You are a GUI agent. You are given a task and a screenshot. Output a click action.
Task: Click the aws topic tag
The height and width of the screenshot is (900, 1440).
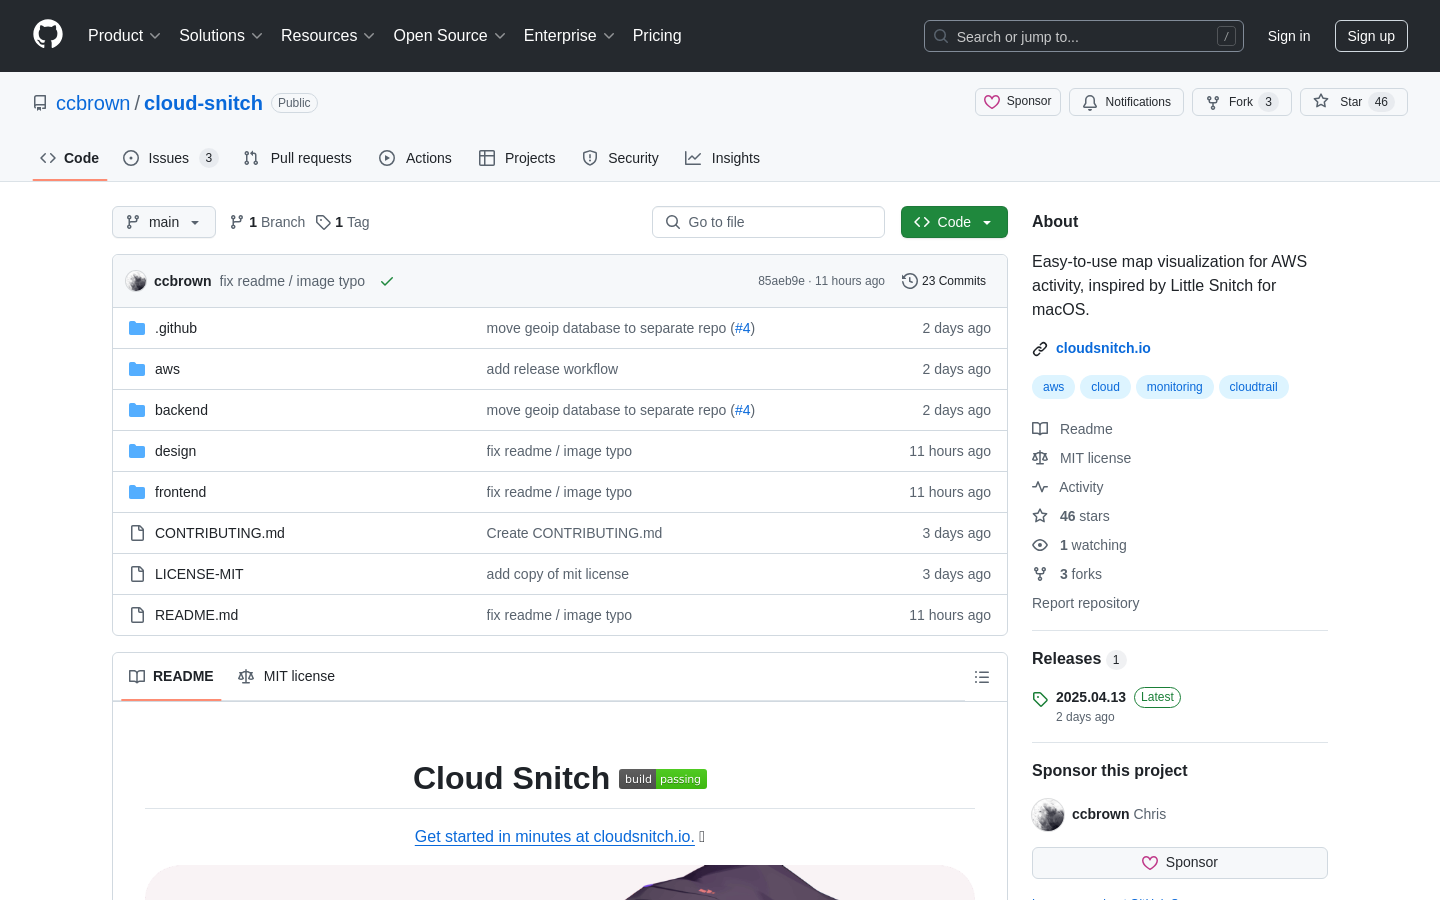pyautogui.click(x=1053, y=387)
